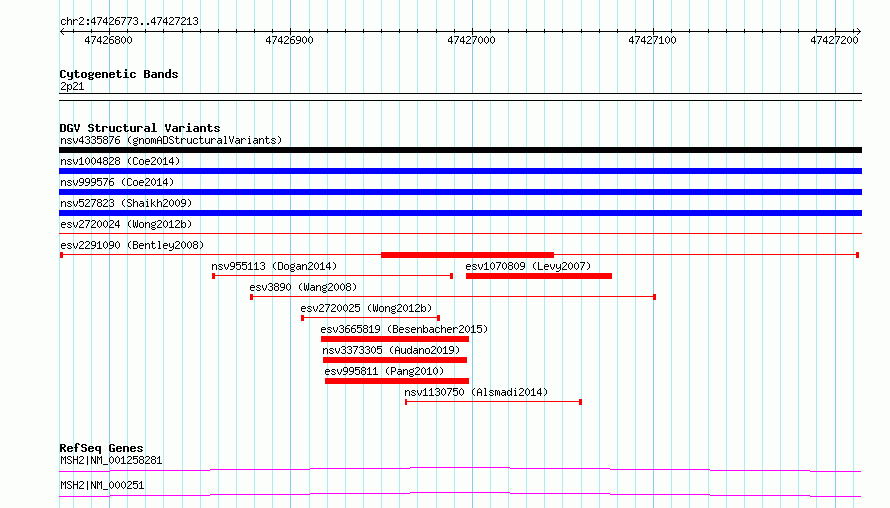Click the blue nsv1004828 variant bar
890x508 pixels.
pos(460,171)
